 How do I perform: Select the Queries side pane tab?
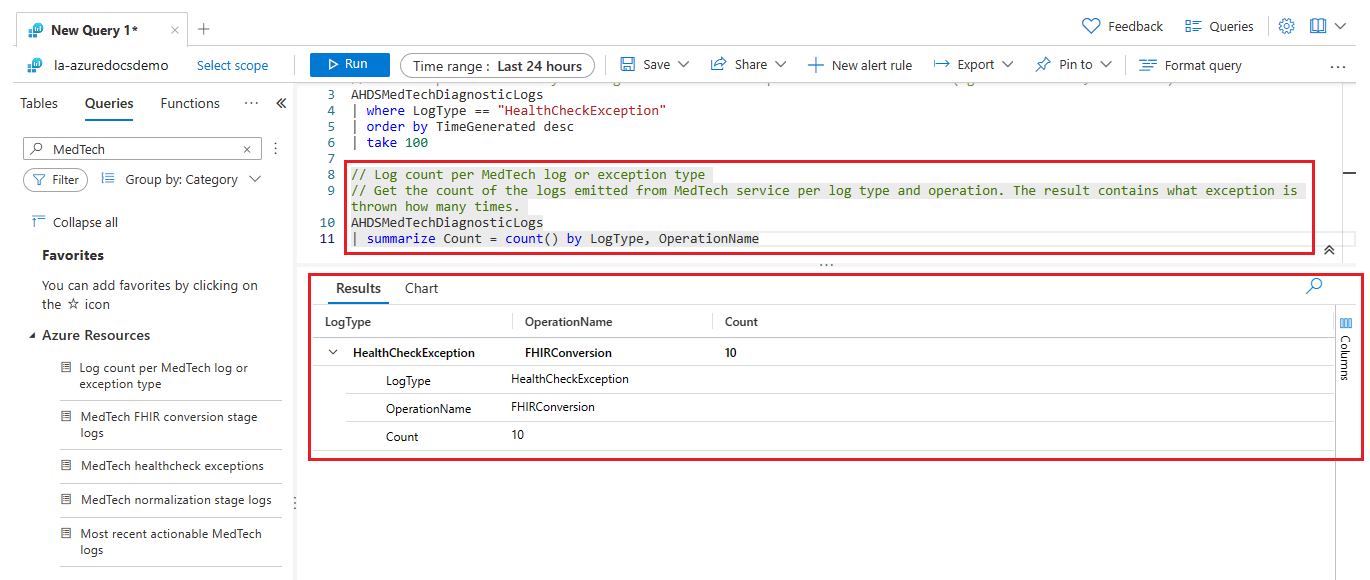click(x=109, y=103)
